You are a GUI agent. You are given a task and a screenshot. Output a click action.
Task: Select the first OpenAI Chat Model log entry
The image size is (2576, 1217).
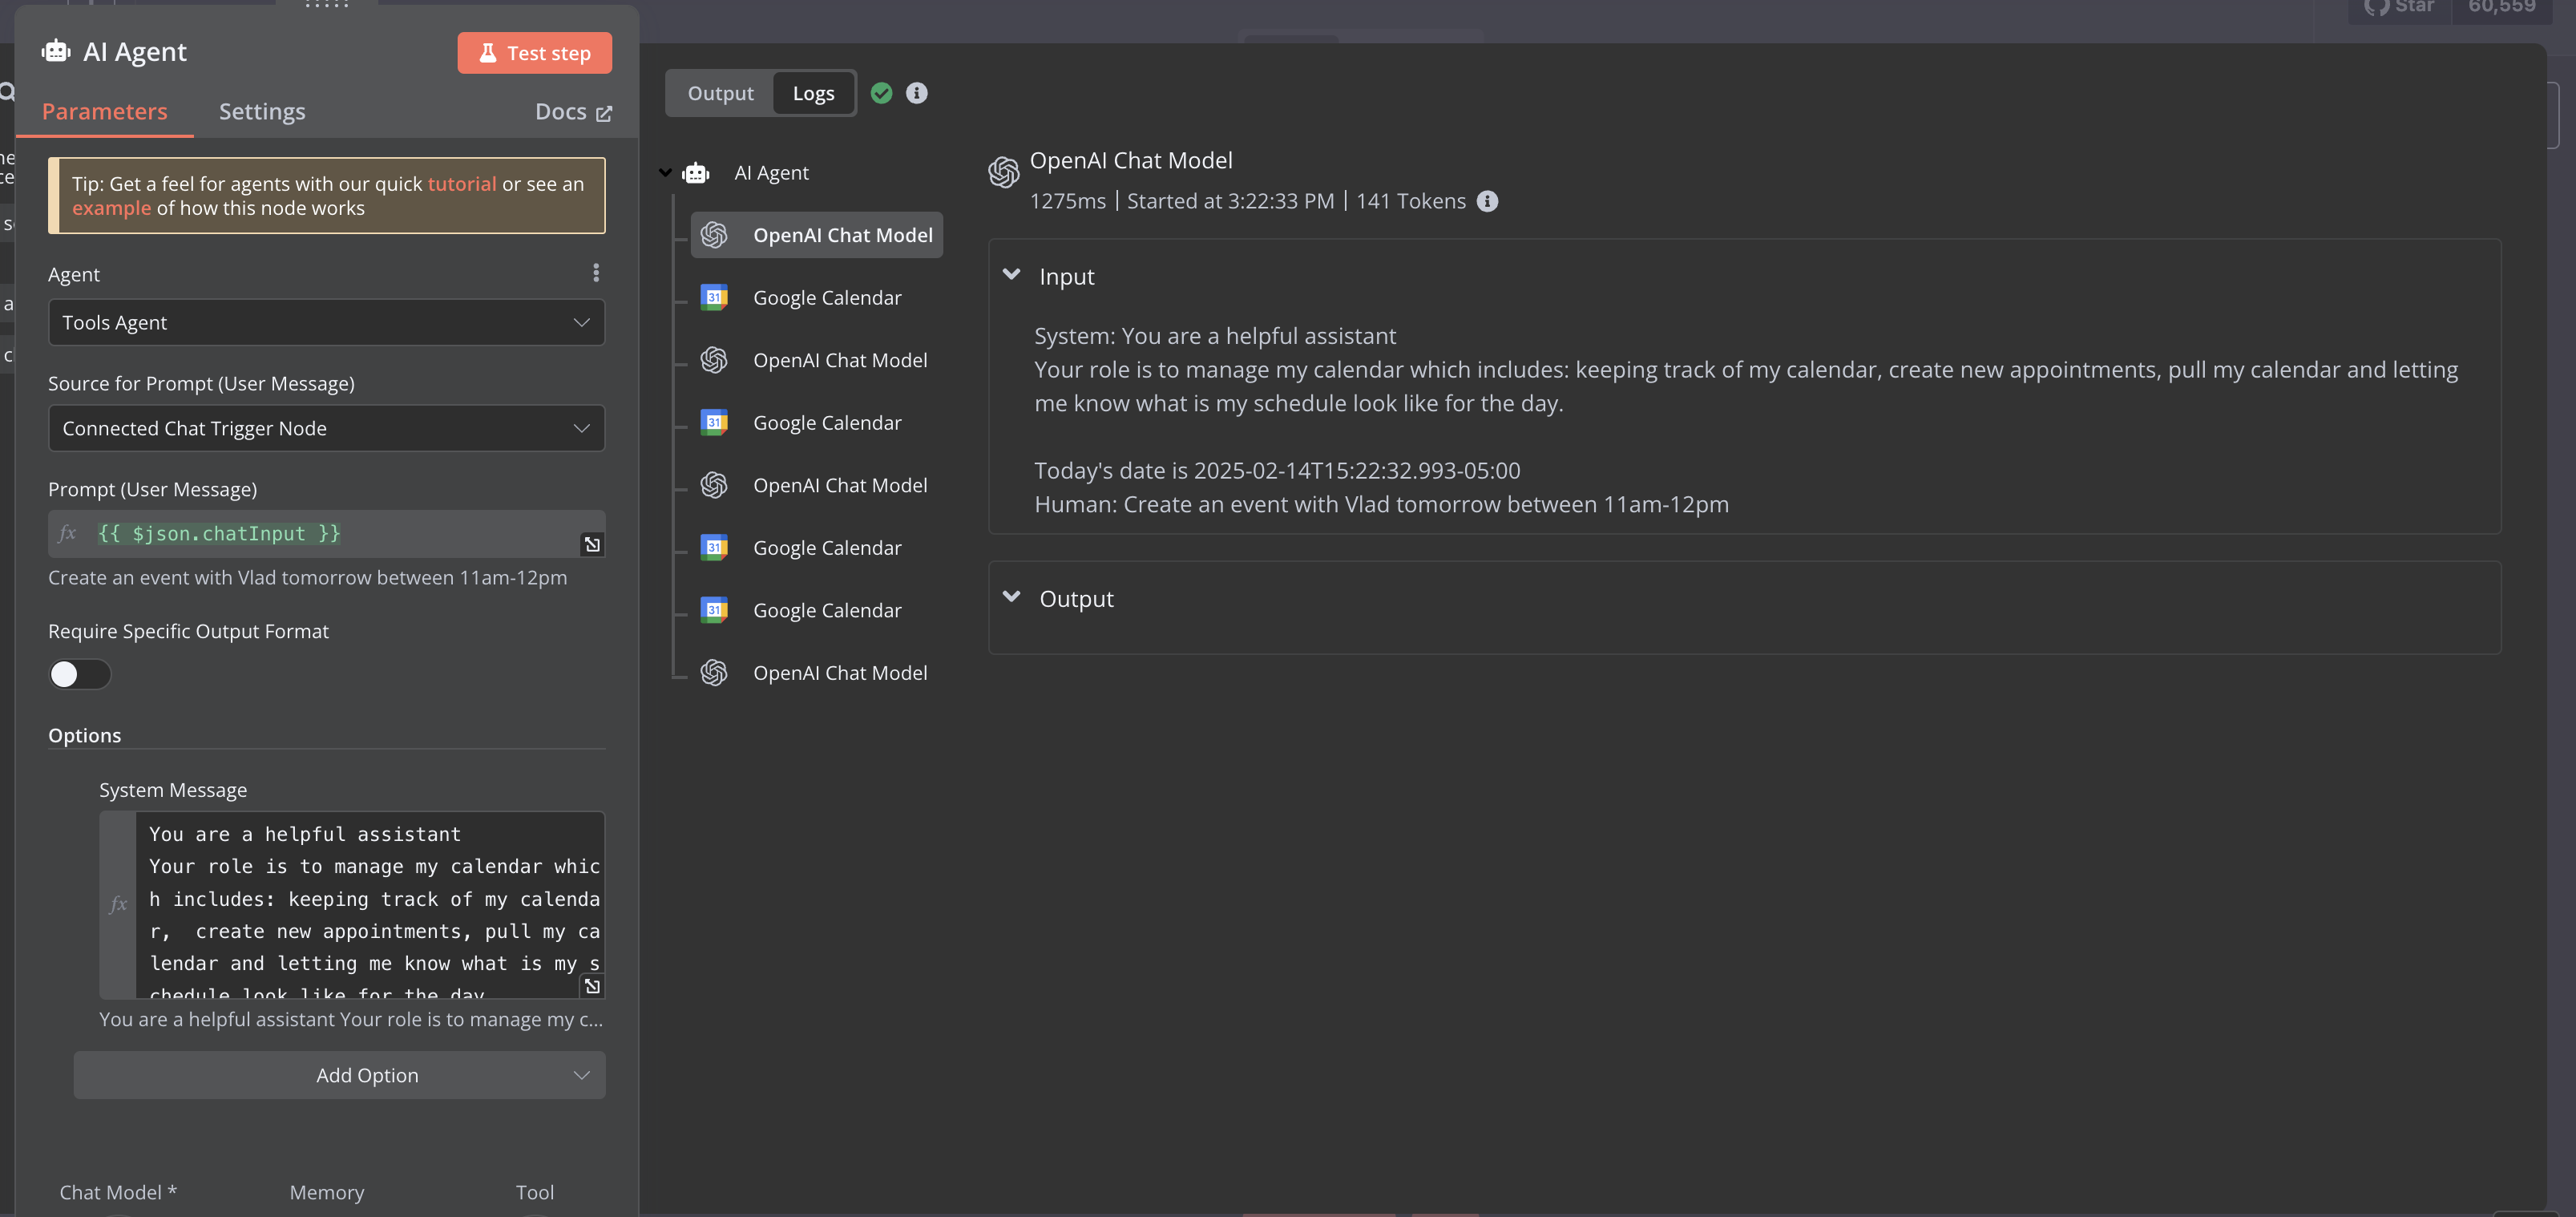pyautogui.click(x=816, y=235)
